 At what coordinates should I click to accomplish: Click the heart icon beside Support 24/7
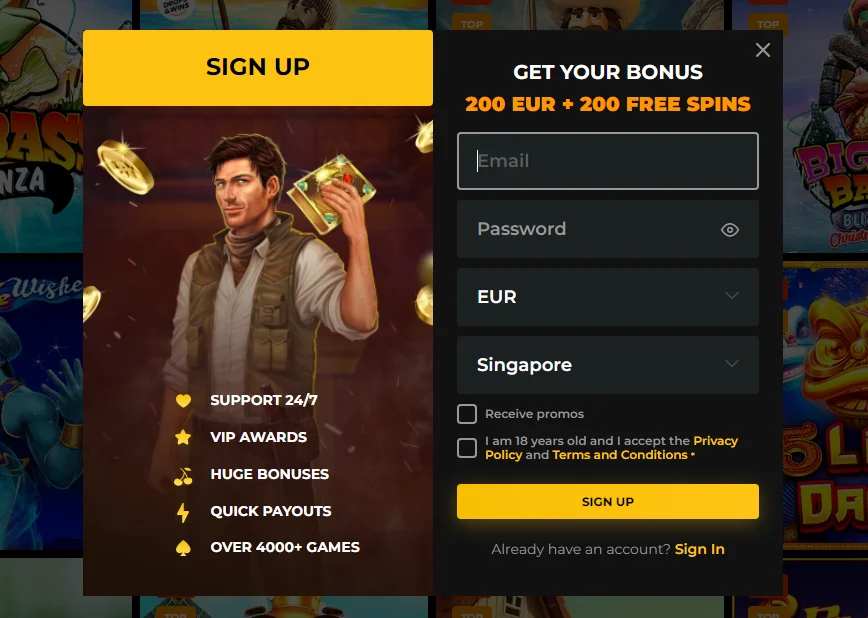(x=183, y=400)
